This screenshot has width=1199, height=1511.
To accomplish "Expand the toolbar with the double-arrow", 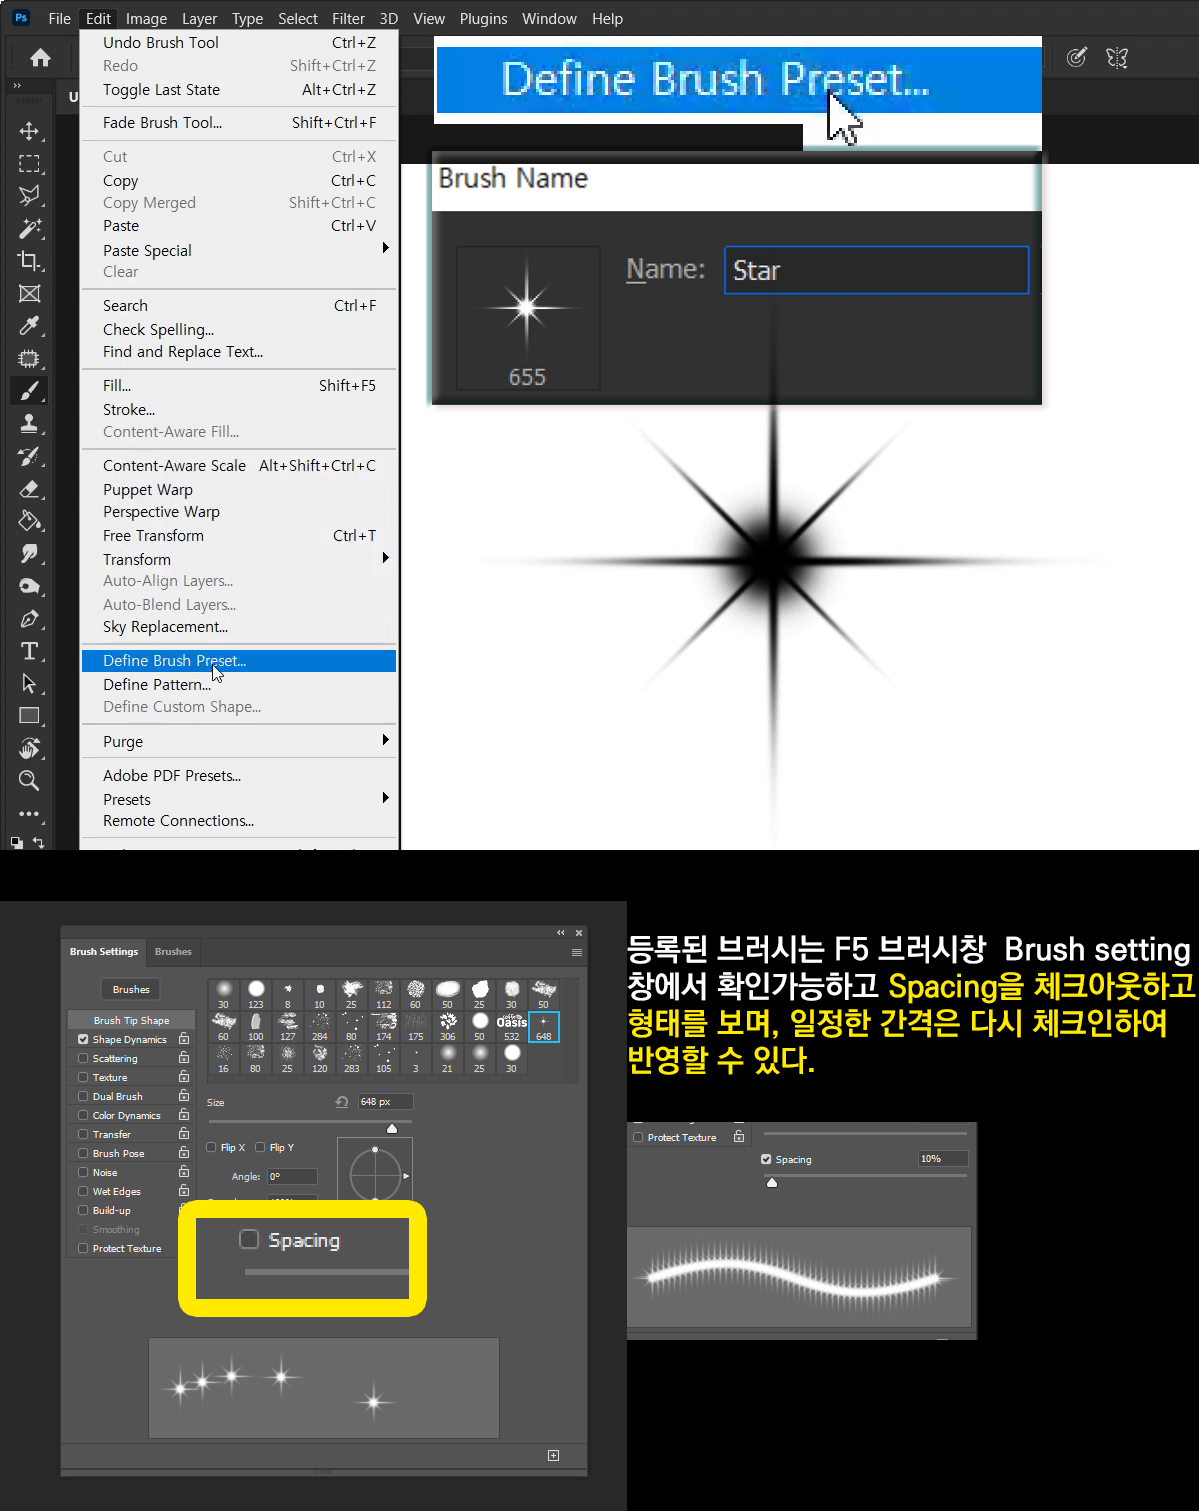I will tap(17, 86).
